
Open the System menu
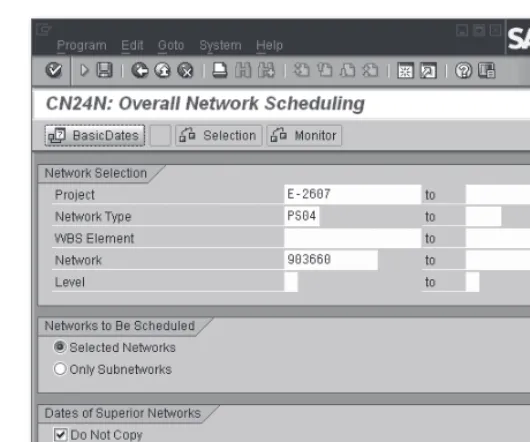pos(220,45)
